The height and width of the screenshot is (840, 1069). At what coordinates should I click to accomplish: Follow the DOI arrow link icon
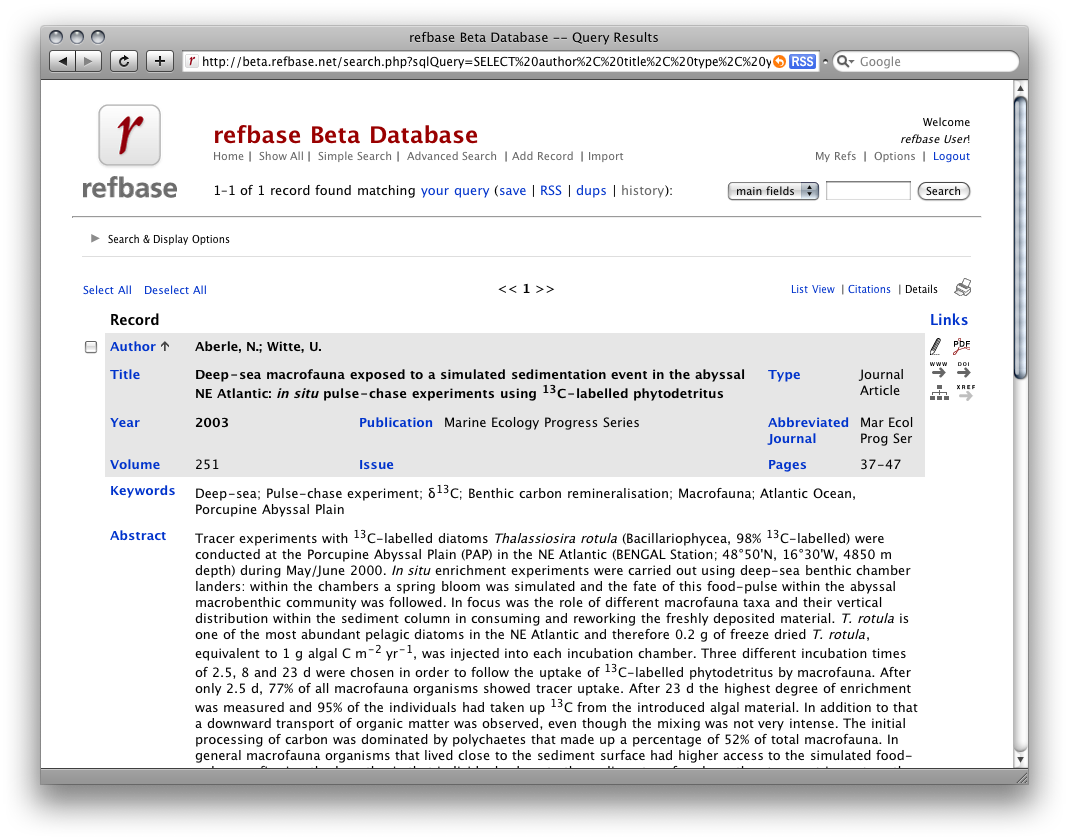(x=963, y=370)
